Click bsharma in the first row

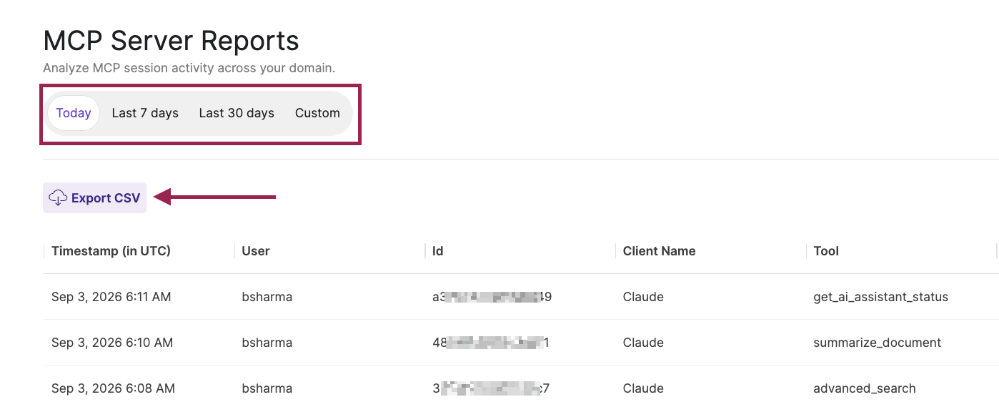click(x=267, y=297)
